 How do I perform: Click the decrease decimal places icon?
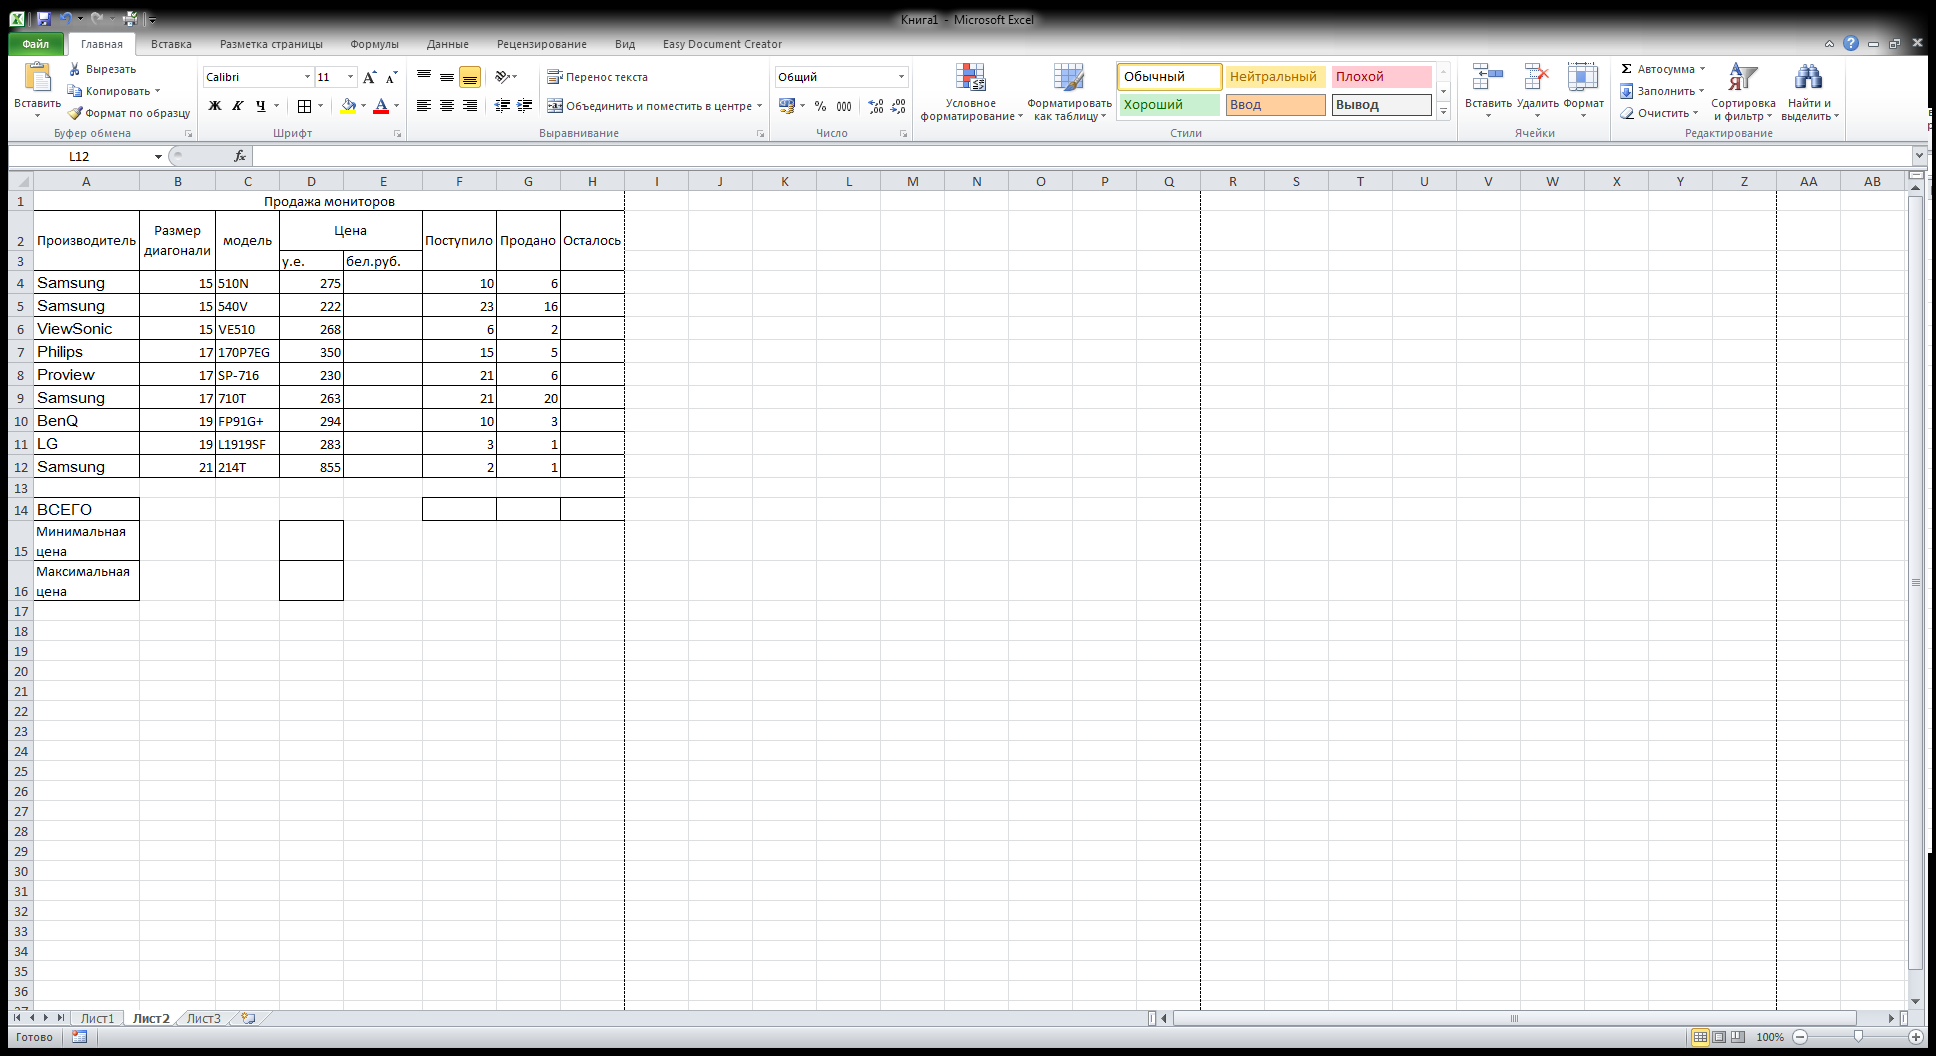pos(898,106)
